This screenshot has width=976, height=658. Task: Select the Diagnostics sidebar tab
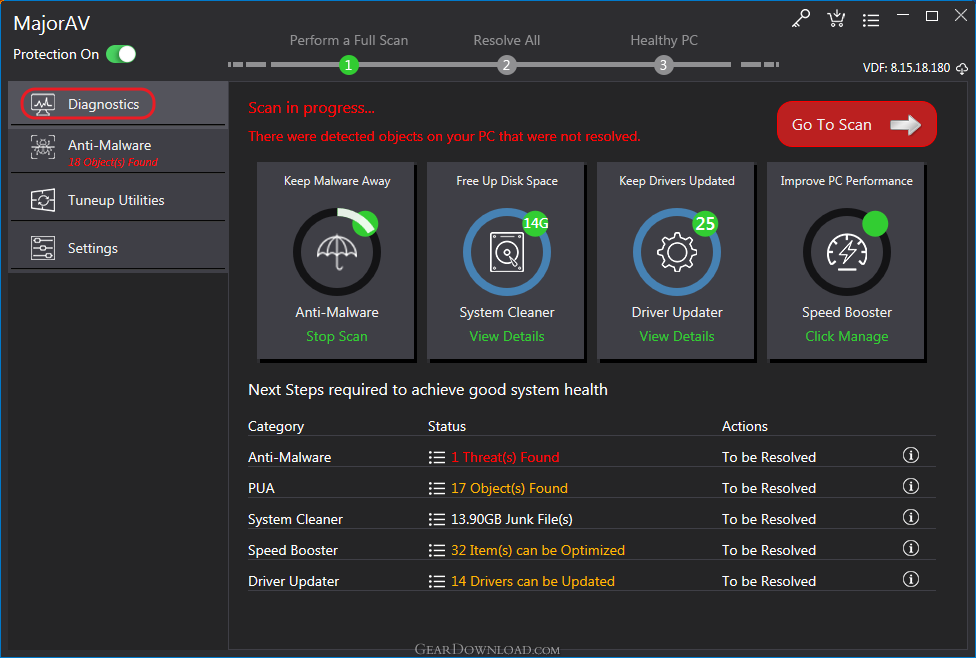118,104
